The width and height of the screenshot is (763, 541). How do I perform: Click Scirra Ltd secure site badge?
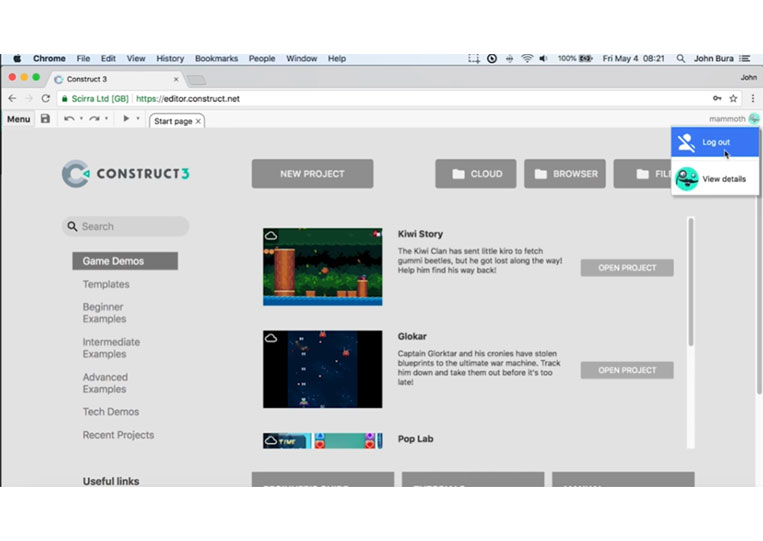pyautogui.click(x=95, y=98)
